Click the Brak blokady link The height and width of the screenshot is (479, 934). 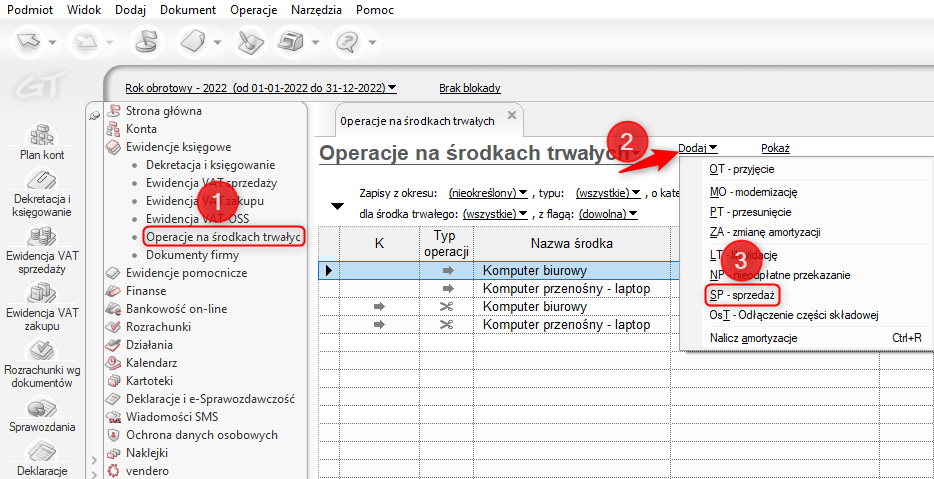tap(470, 88)
